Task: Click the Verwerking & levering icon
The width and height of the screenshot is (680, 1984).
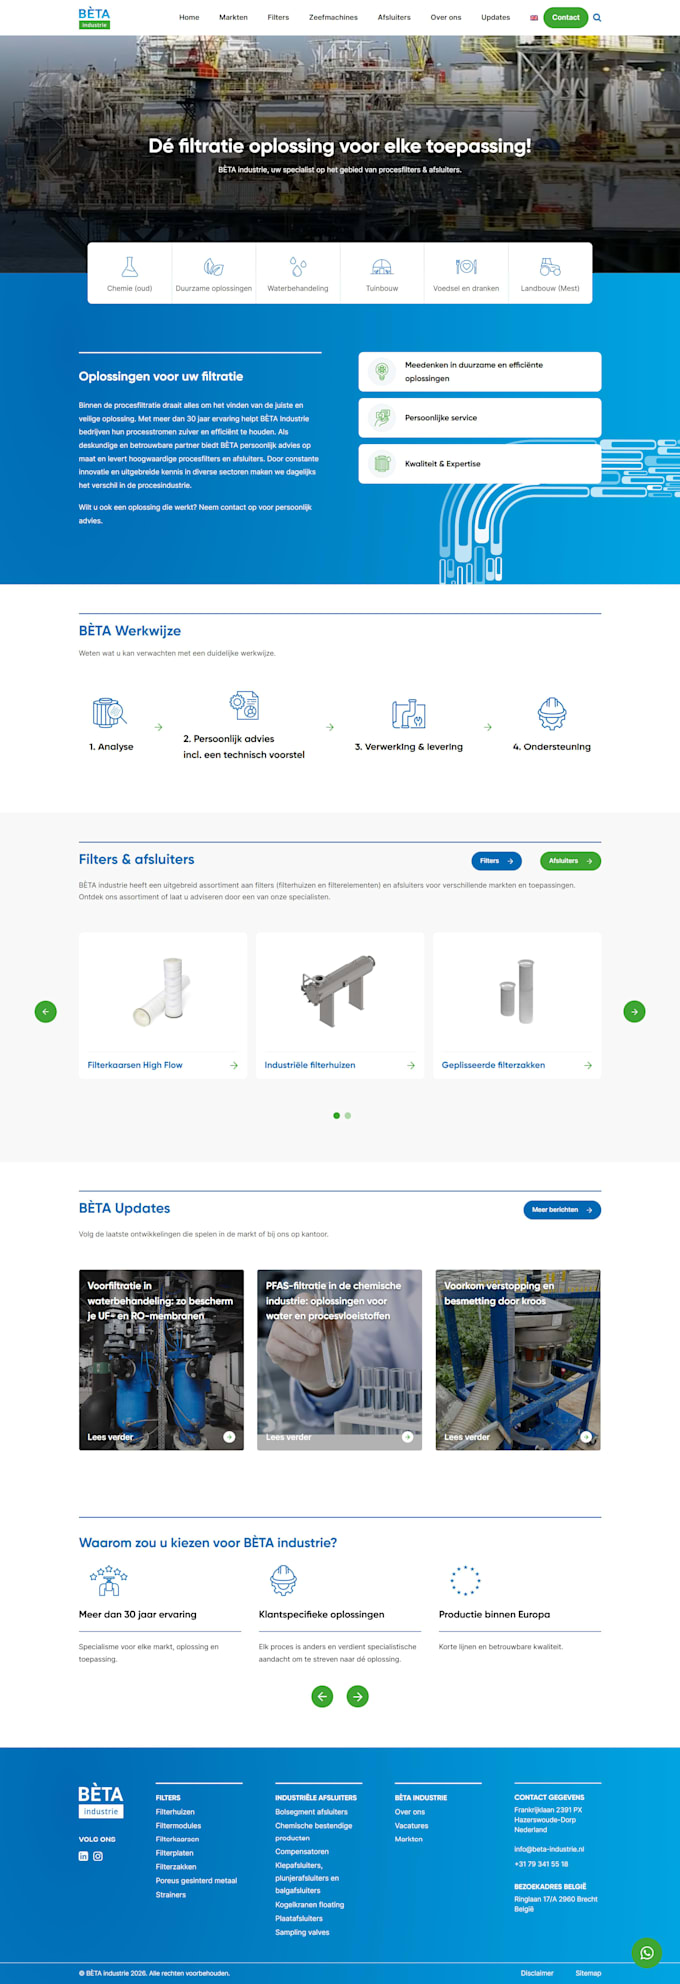Action: click(409, 713)
